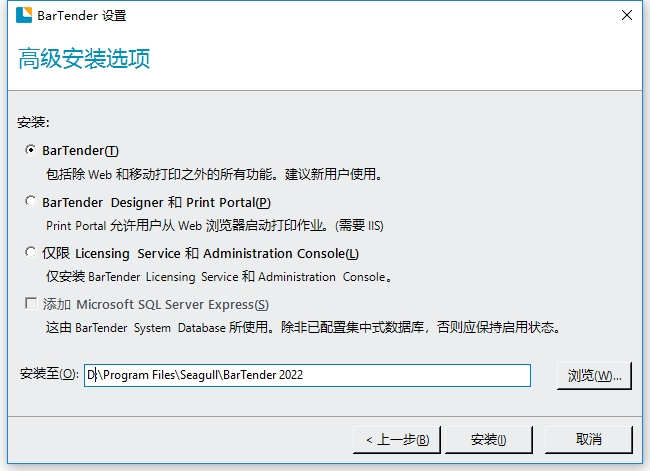Choose BarTender Designer 和 Print Portal option
650x471 pixels.
pos(30,202)
